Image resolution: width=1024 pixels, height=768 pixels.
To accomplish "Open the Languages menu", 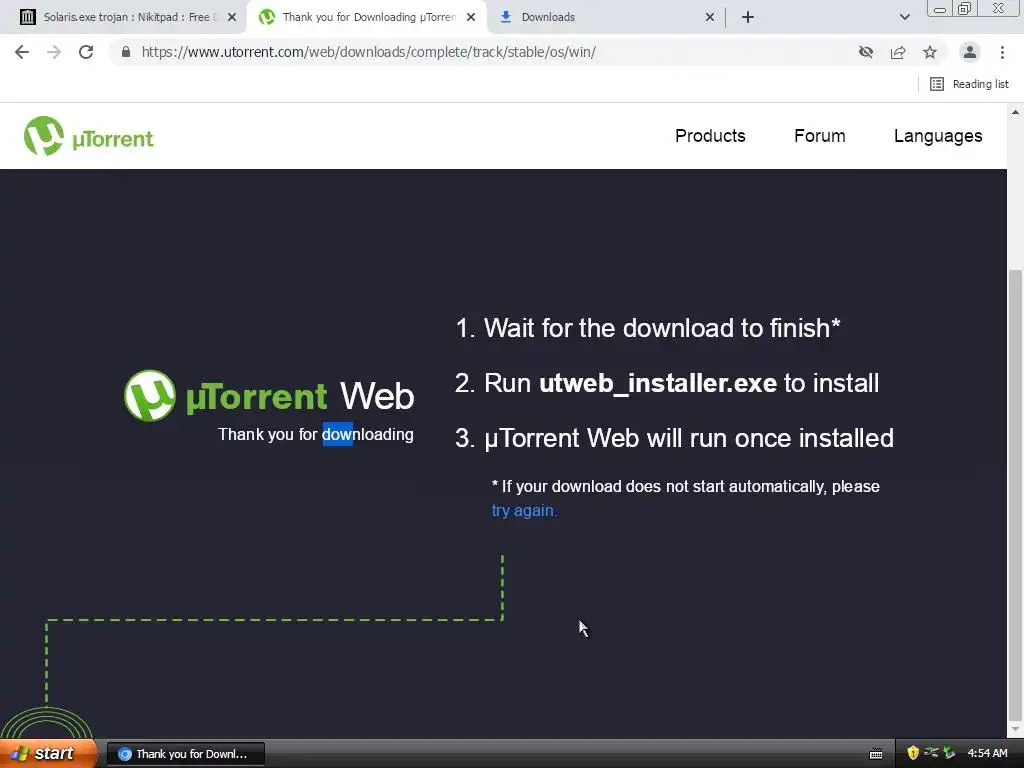I will [x=938, y=136].
